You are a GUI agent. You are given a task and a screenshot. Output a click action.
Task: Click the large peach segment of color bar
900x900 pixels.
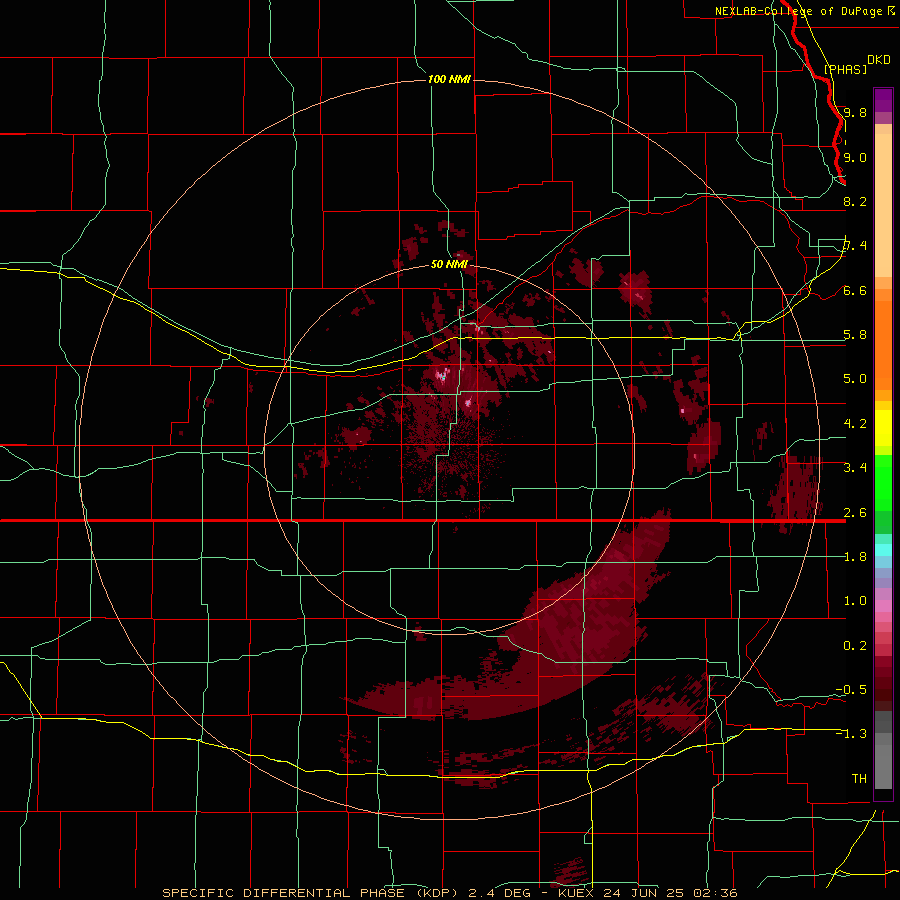click(883, 205)
